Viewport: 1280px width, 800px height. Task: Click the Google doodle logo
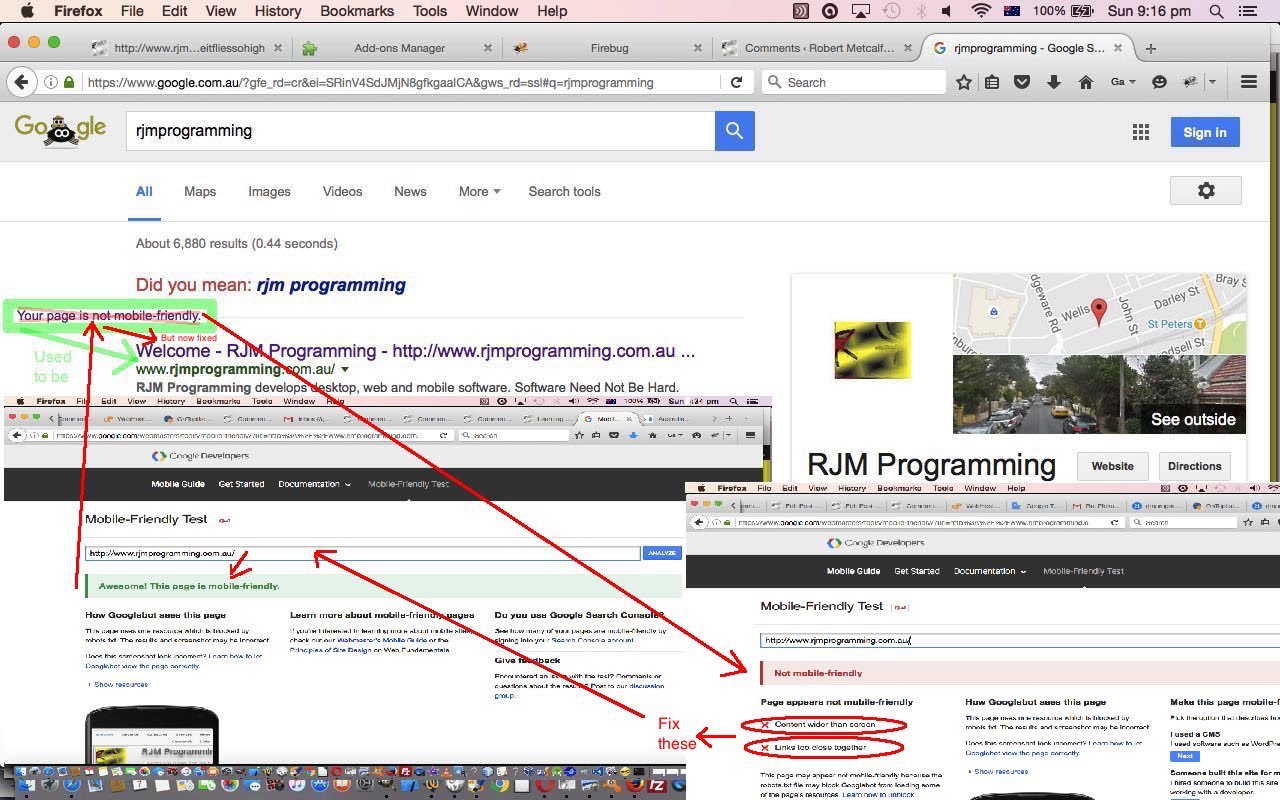pos(60,130)
